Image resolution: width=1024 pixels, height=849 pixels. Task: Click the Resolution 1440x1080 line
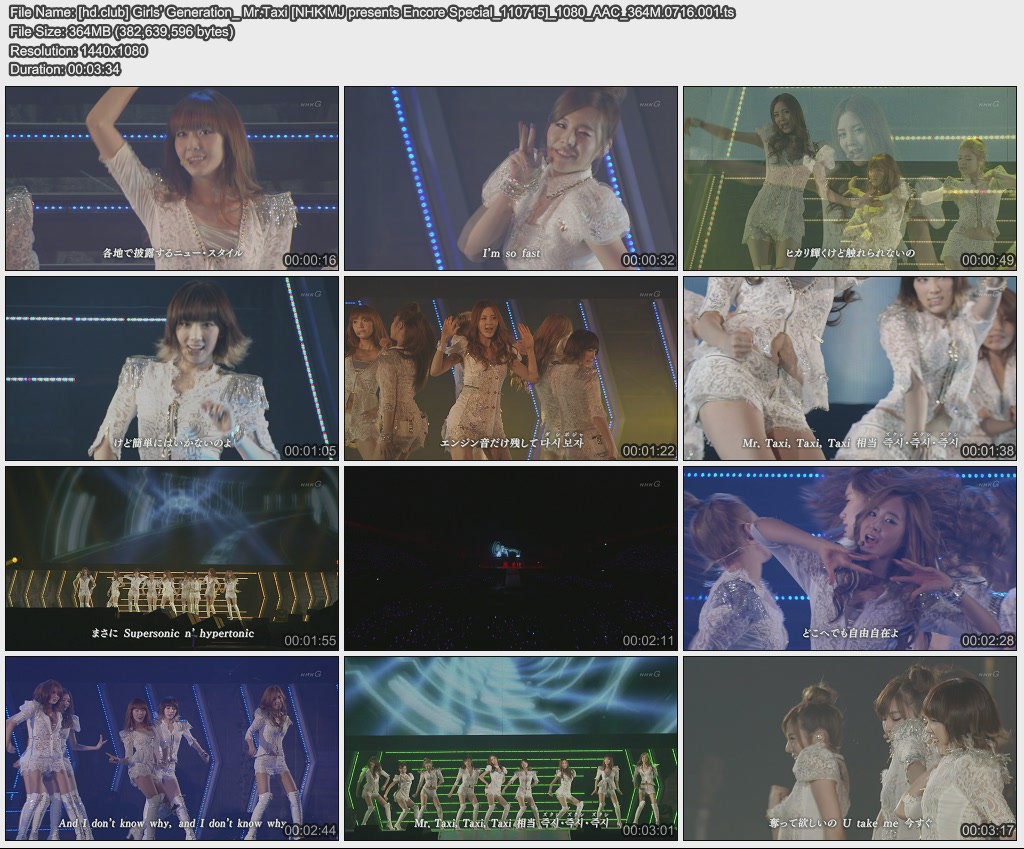[x=78, y=50]
